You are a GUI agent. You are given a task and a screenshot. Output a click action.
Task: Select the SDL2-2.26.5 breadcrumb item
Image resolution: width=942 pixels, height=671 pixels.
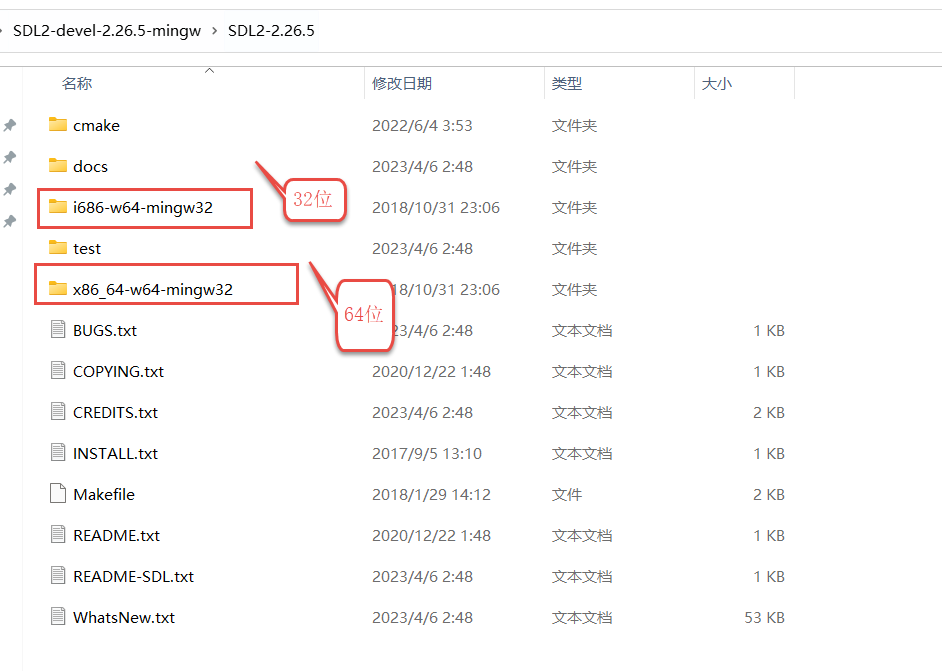[x=272, y=31]
